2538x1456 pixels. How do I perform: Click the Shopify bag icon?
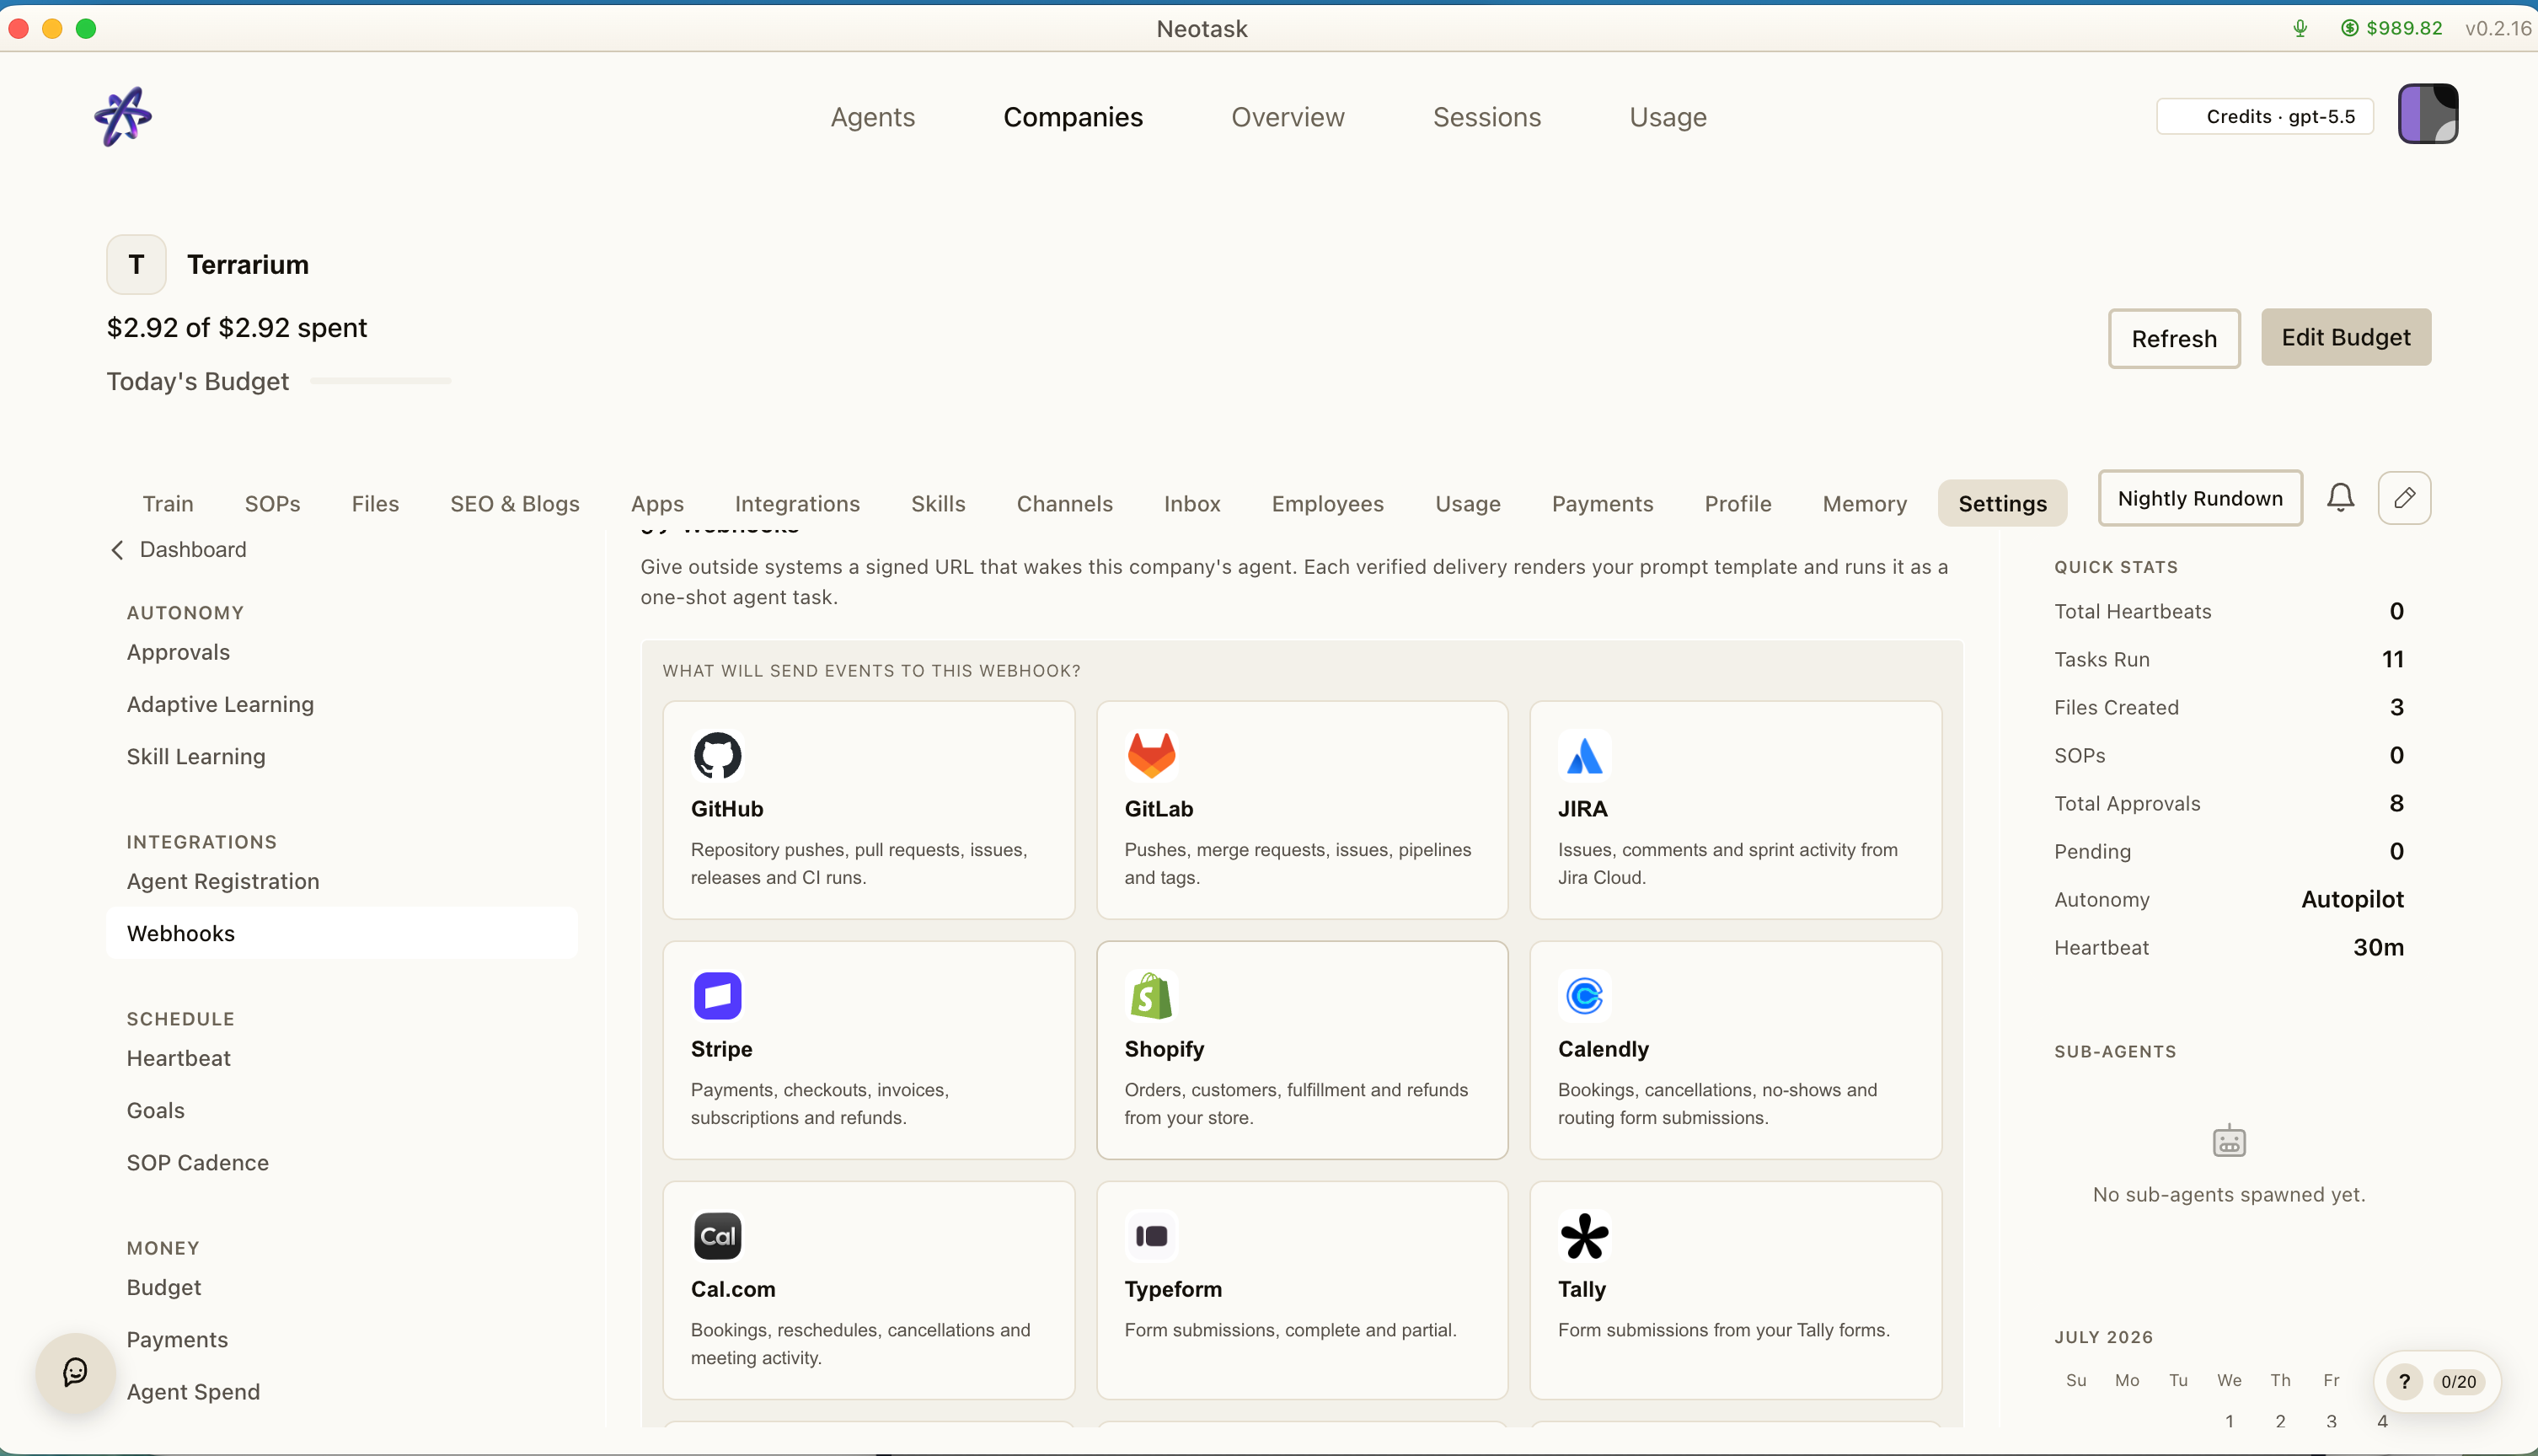click(1151, 995)
